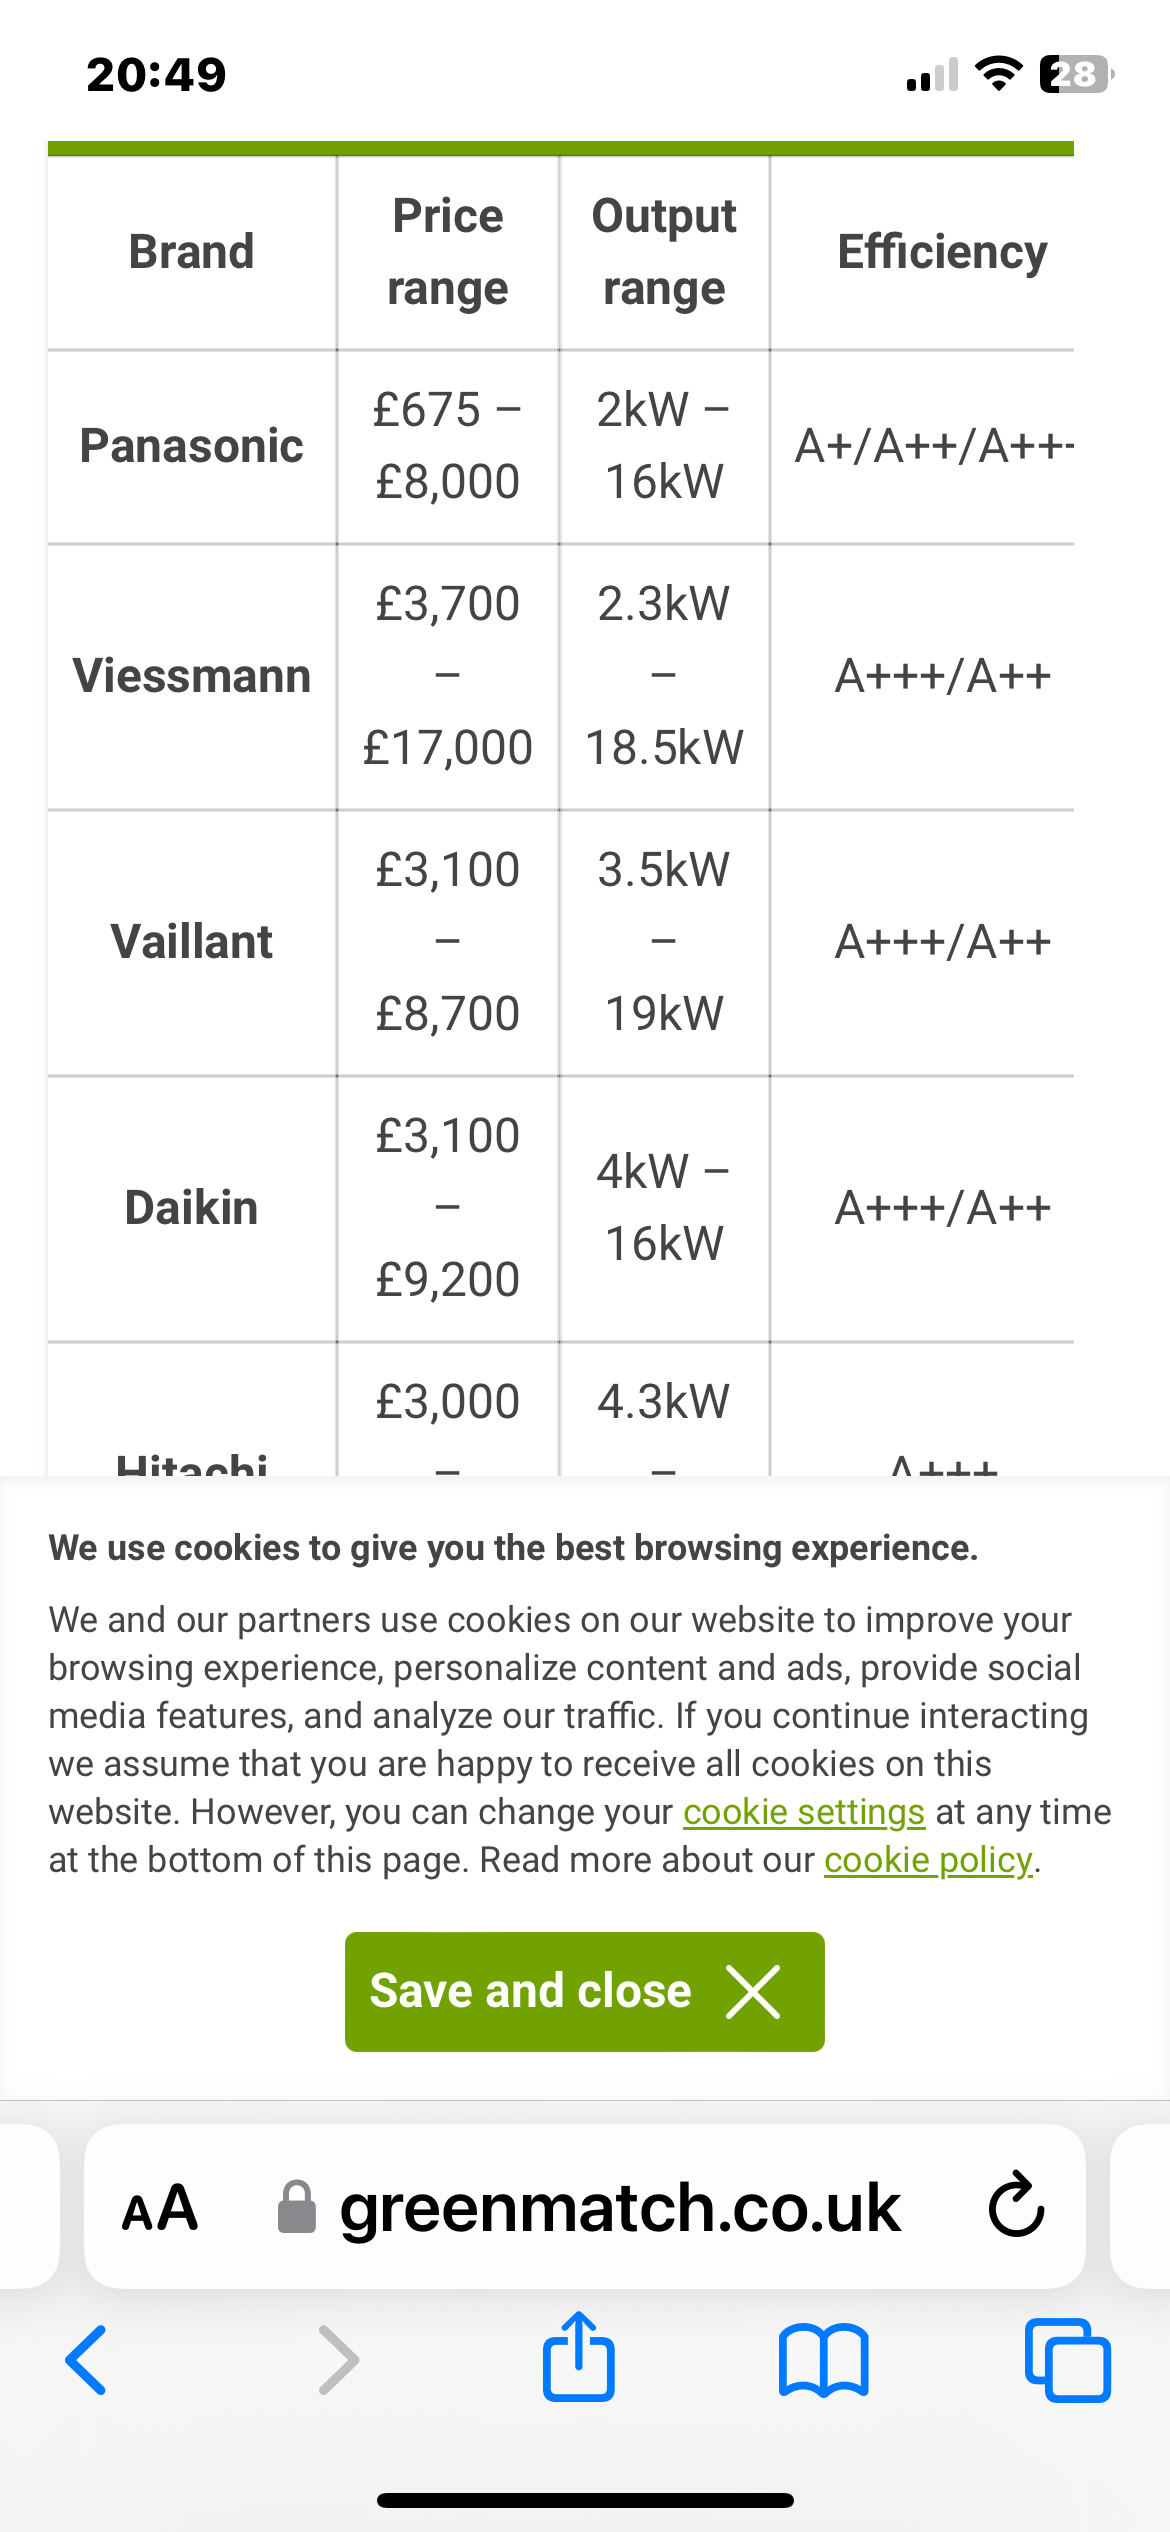The width and height of the screenshot is (1170, 2532).
Task: Select the Viessmann brand cell
Action: coord(191,676)
